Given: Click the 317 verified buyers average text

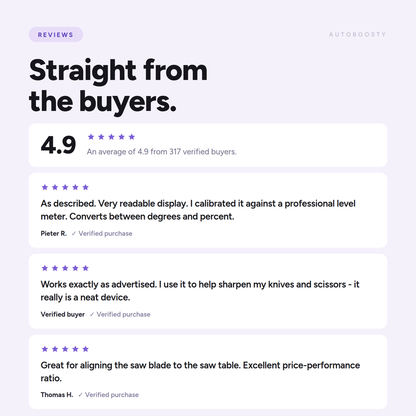Looking at the screenshot, I should [161, 152].
